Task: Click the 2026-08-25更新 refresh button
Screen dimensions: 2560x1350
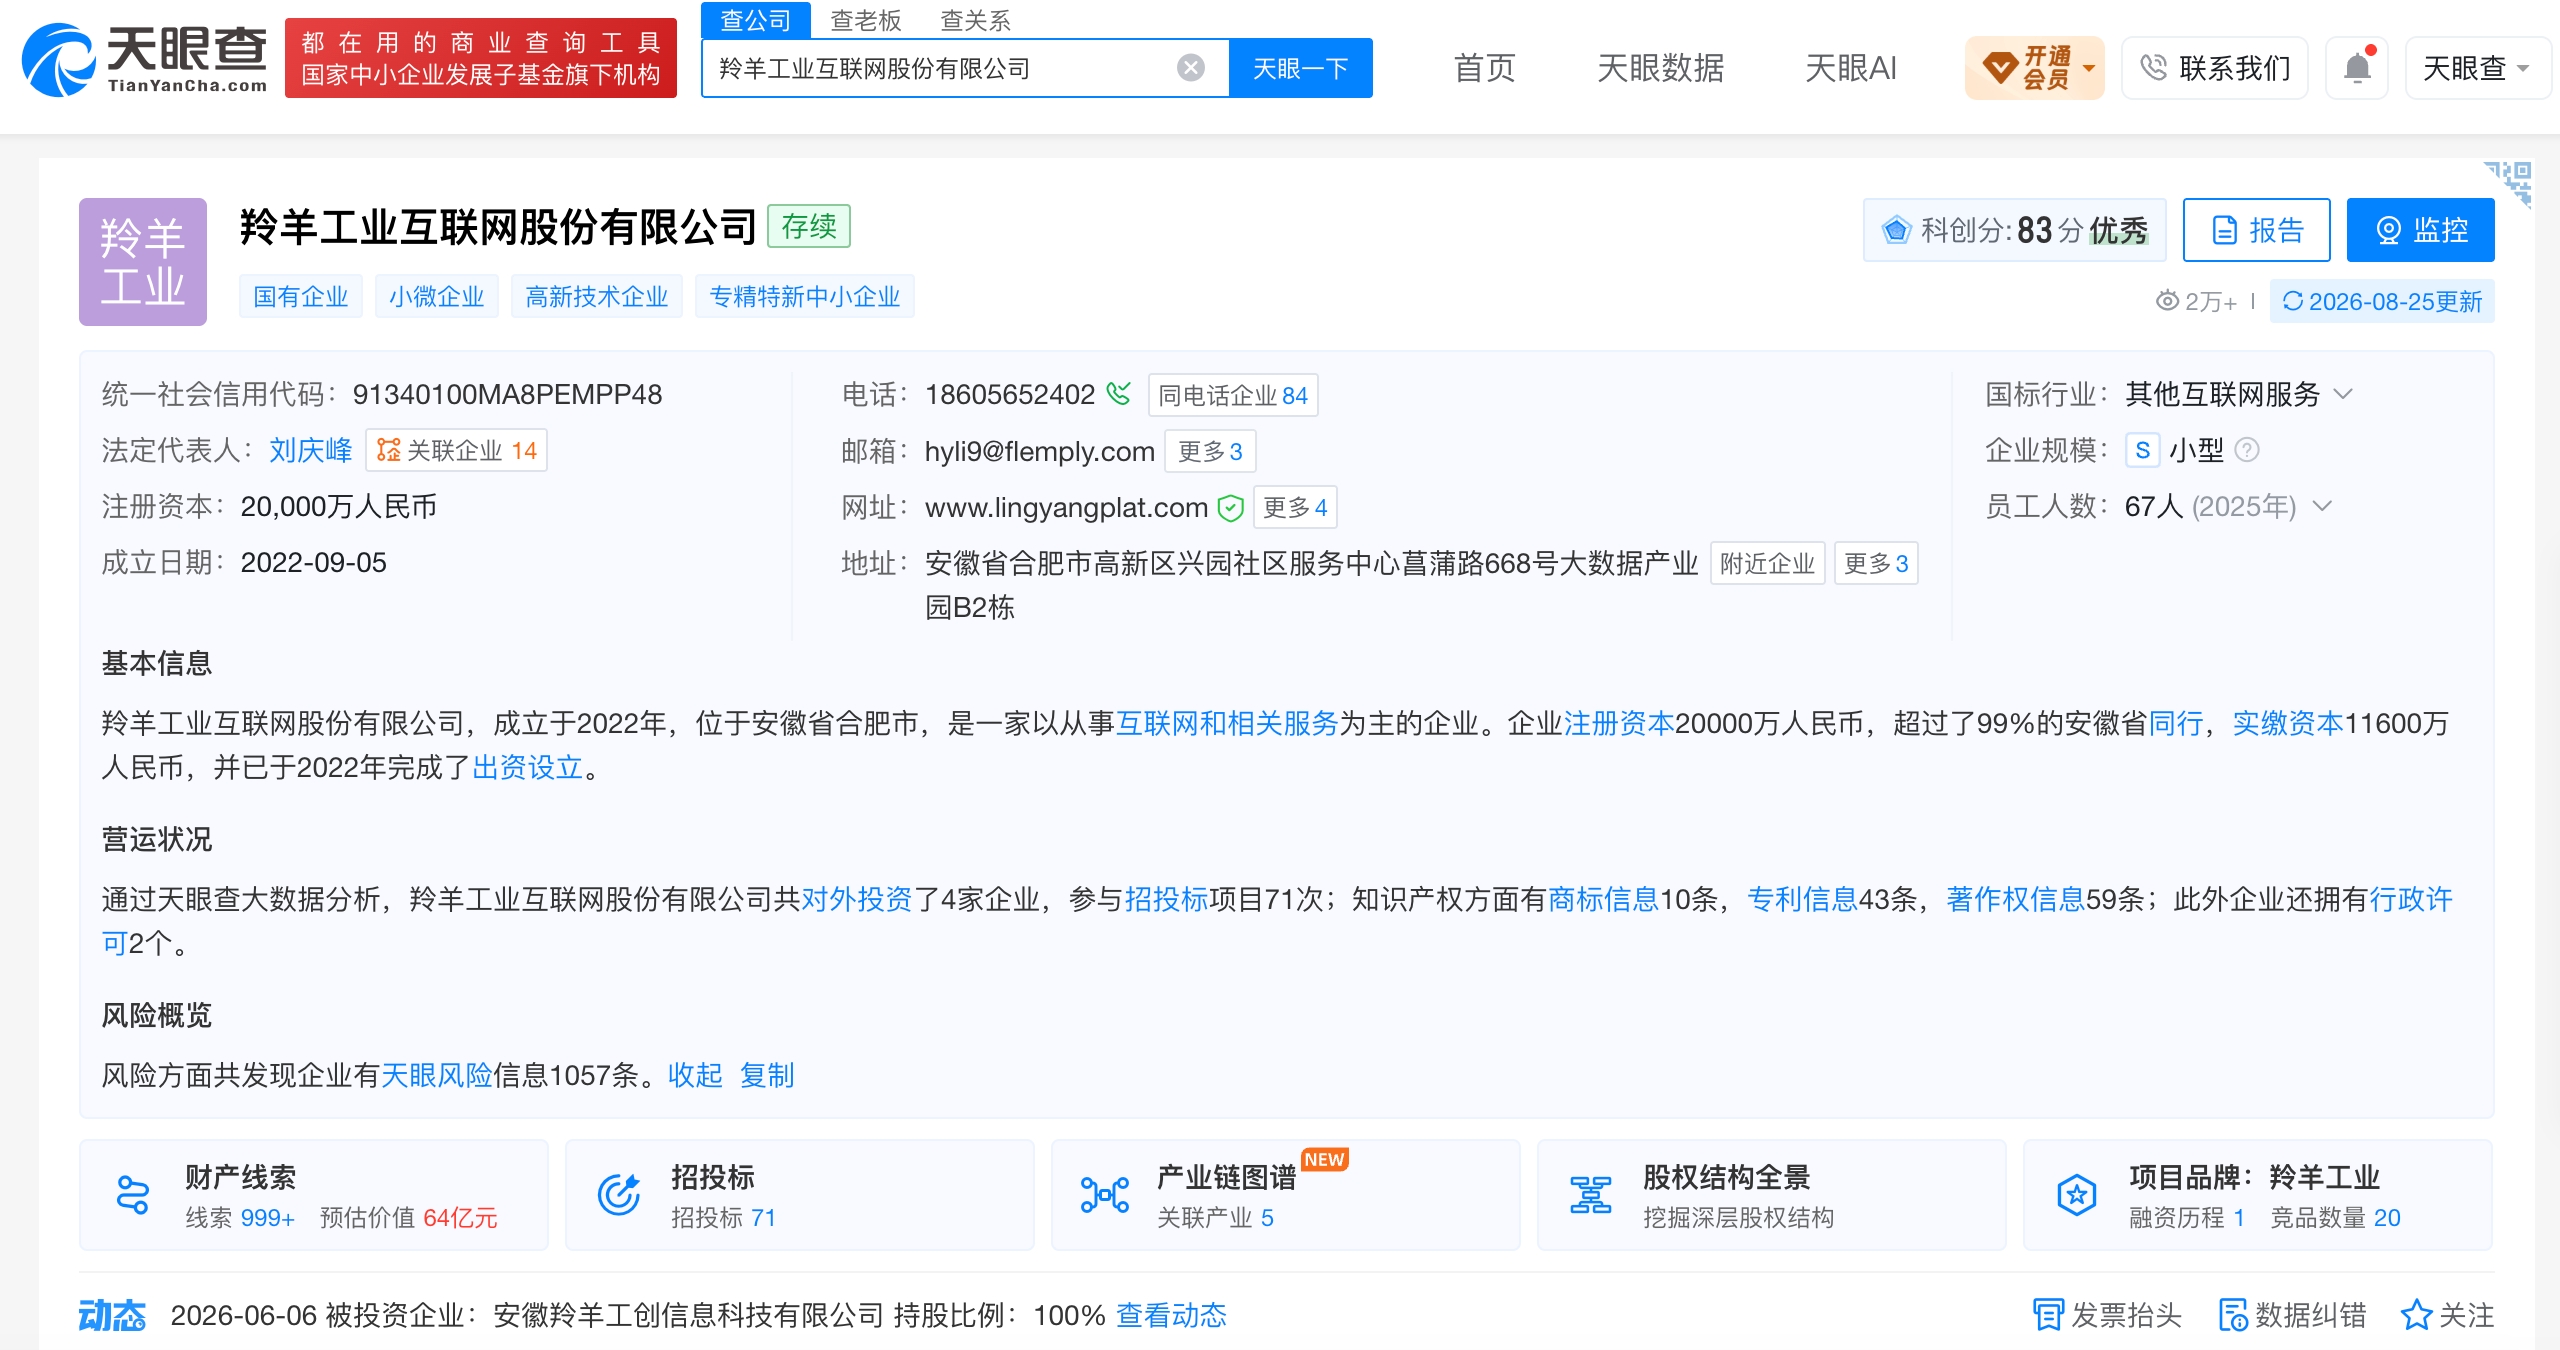Action: tap(2382, 301)
